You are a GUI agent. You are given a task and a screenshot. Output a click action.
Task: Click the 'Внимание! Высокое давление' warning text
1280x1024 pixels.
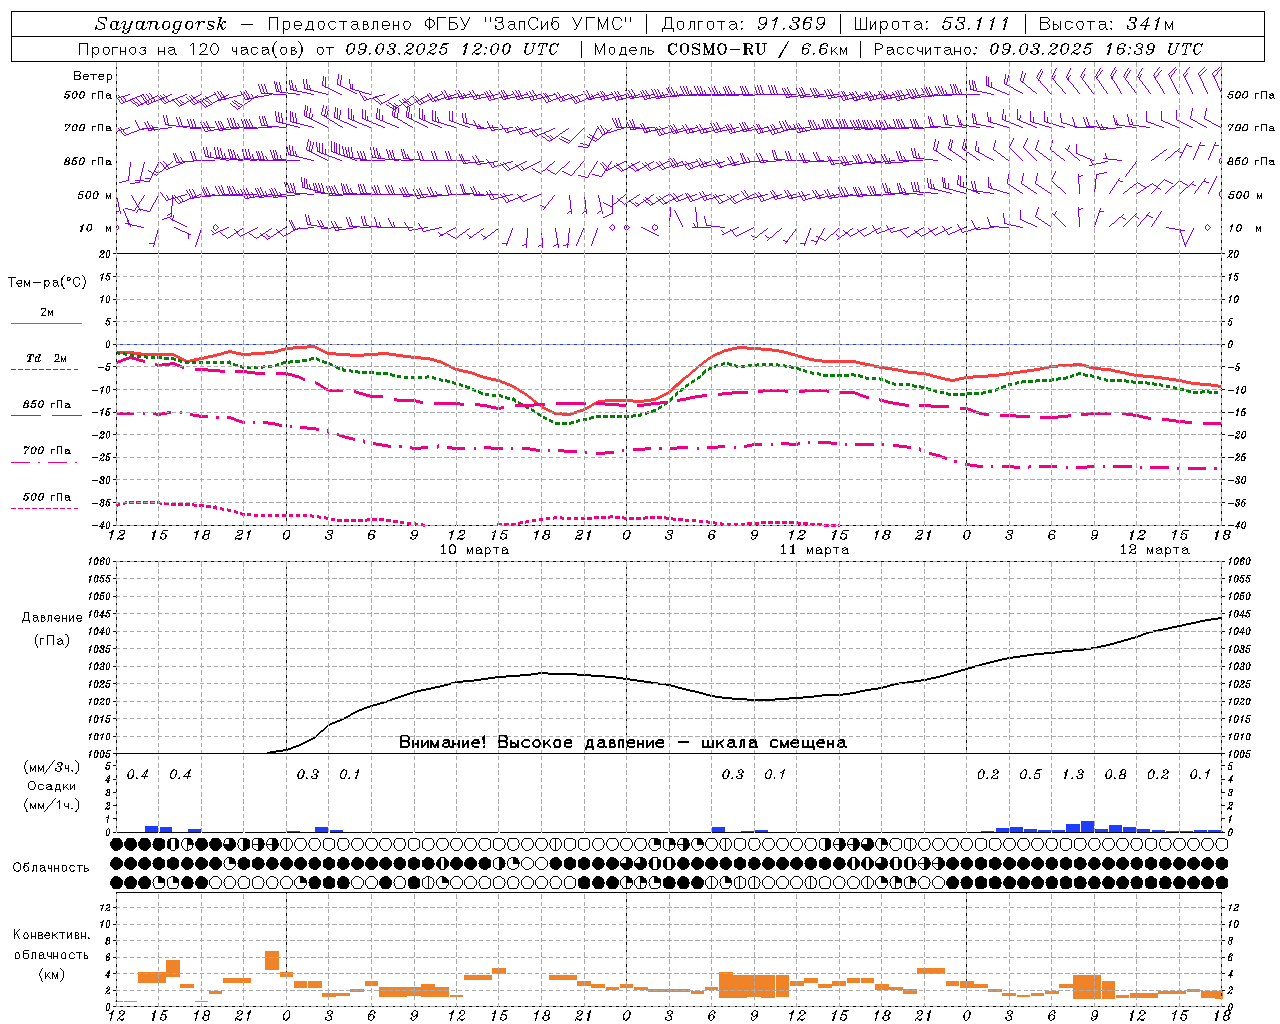531,742
